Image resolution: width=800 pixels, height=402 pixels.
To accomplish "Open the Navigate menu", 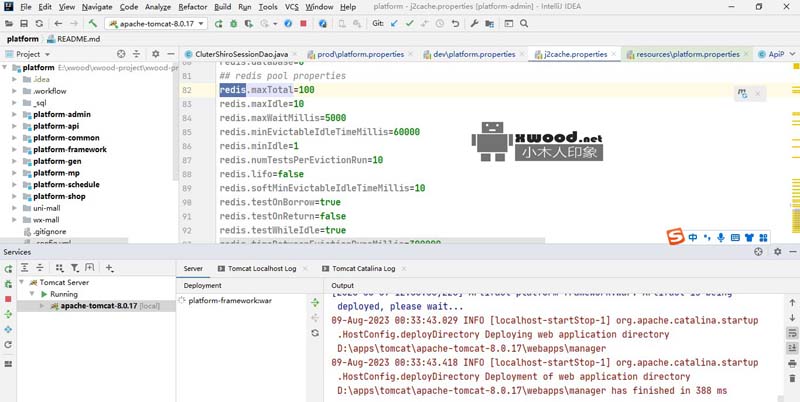I will coord(97,7).
